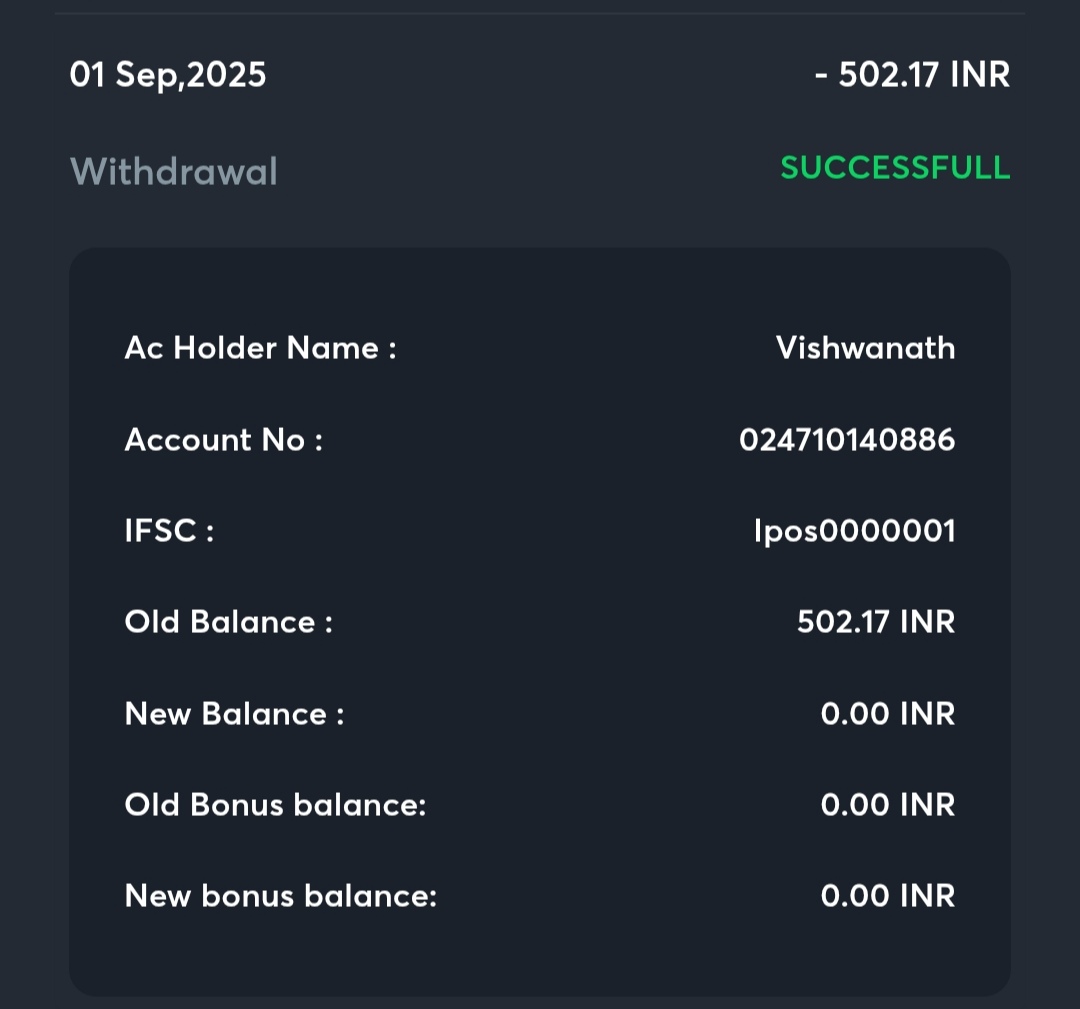Select the Old Balance value 502.17 INR
The width and height of the screenshot is (1080, 1009).
[876, 622]
